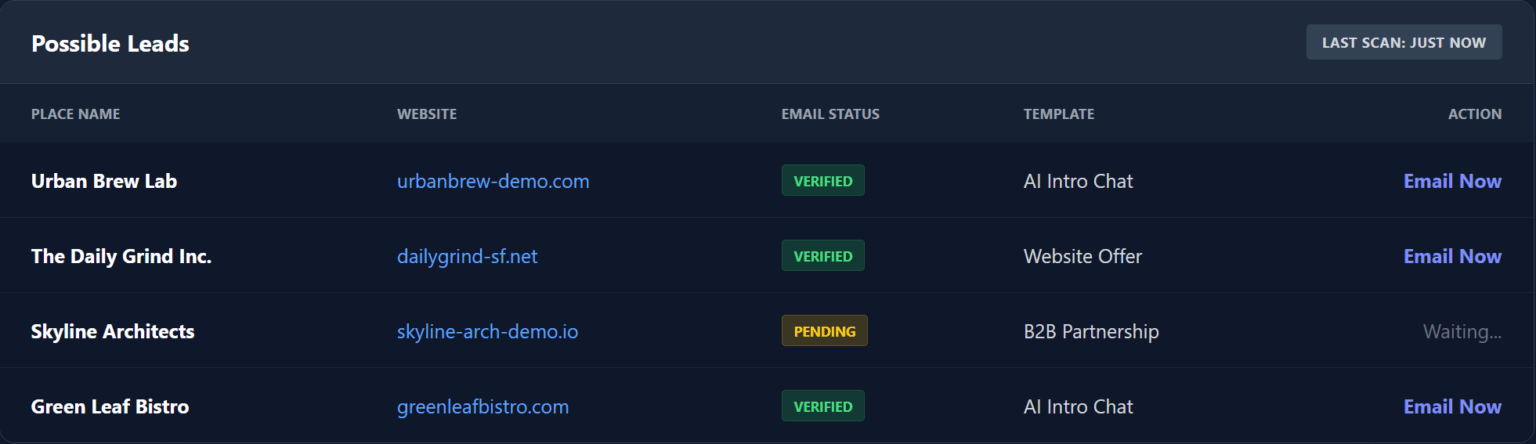Image resolution: width=1536 pixels, height=444 pixels.
Task: Click the Last Scan: Just Now badge
Action: coord(1403,43)
